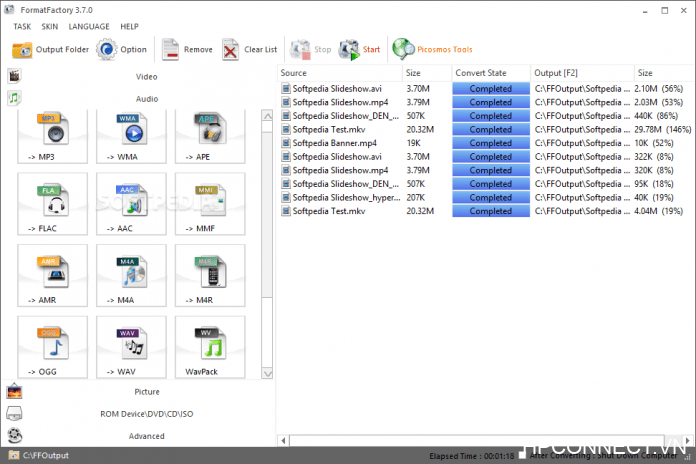Expand the Advanced category section
Viewport: 696px width, 464px height.
point(146,436)
